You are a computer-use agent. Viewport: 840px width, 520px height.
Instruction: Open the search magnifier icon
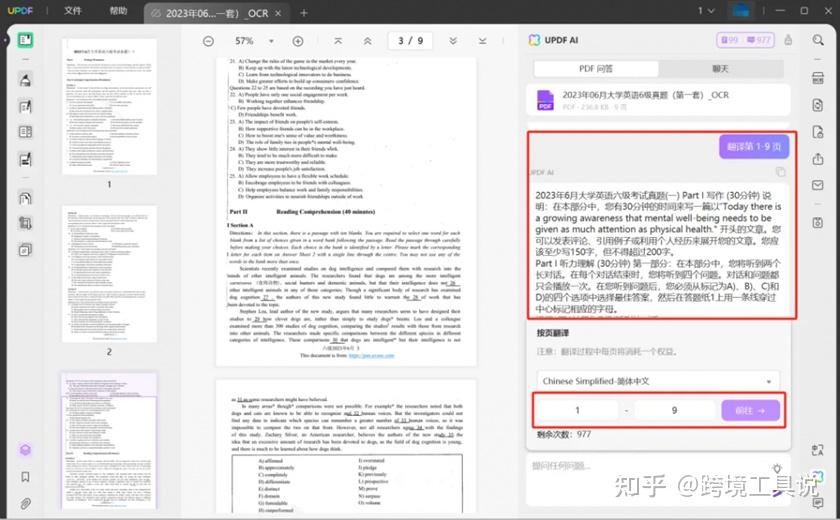pyautogui.click(x=818, y=40)
